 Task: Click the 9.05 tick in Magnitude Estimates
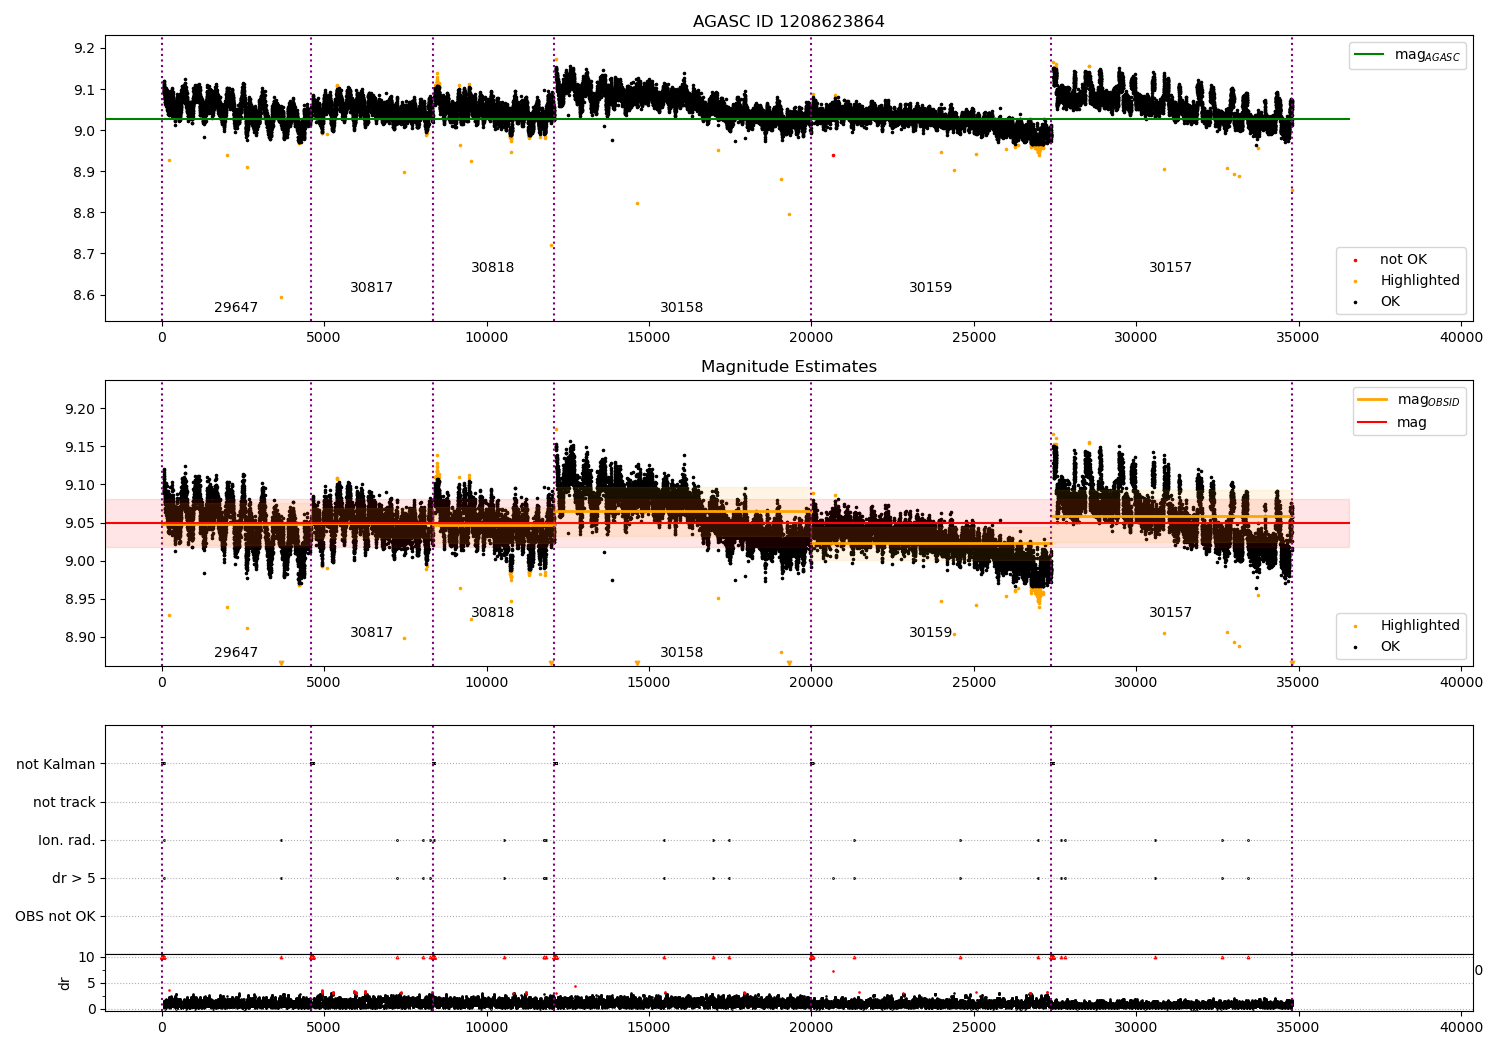pyautogui.click(x=81, y=524)
